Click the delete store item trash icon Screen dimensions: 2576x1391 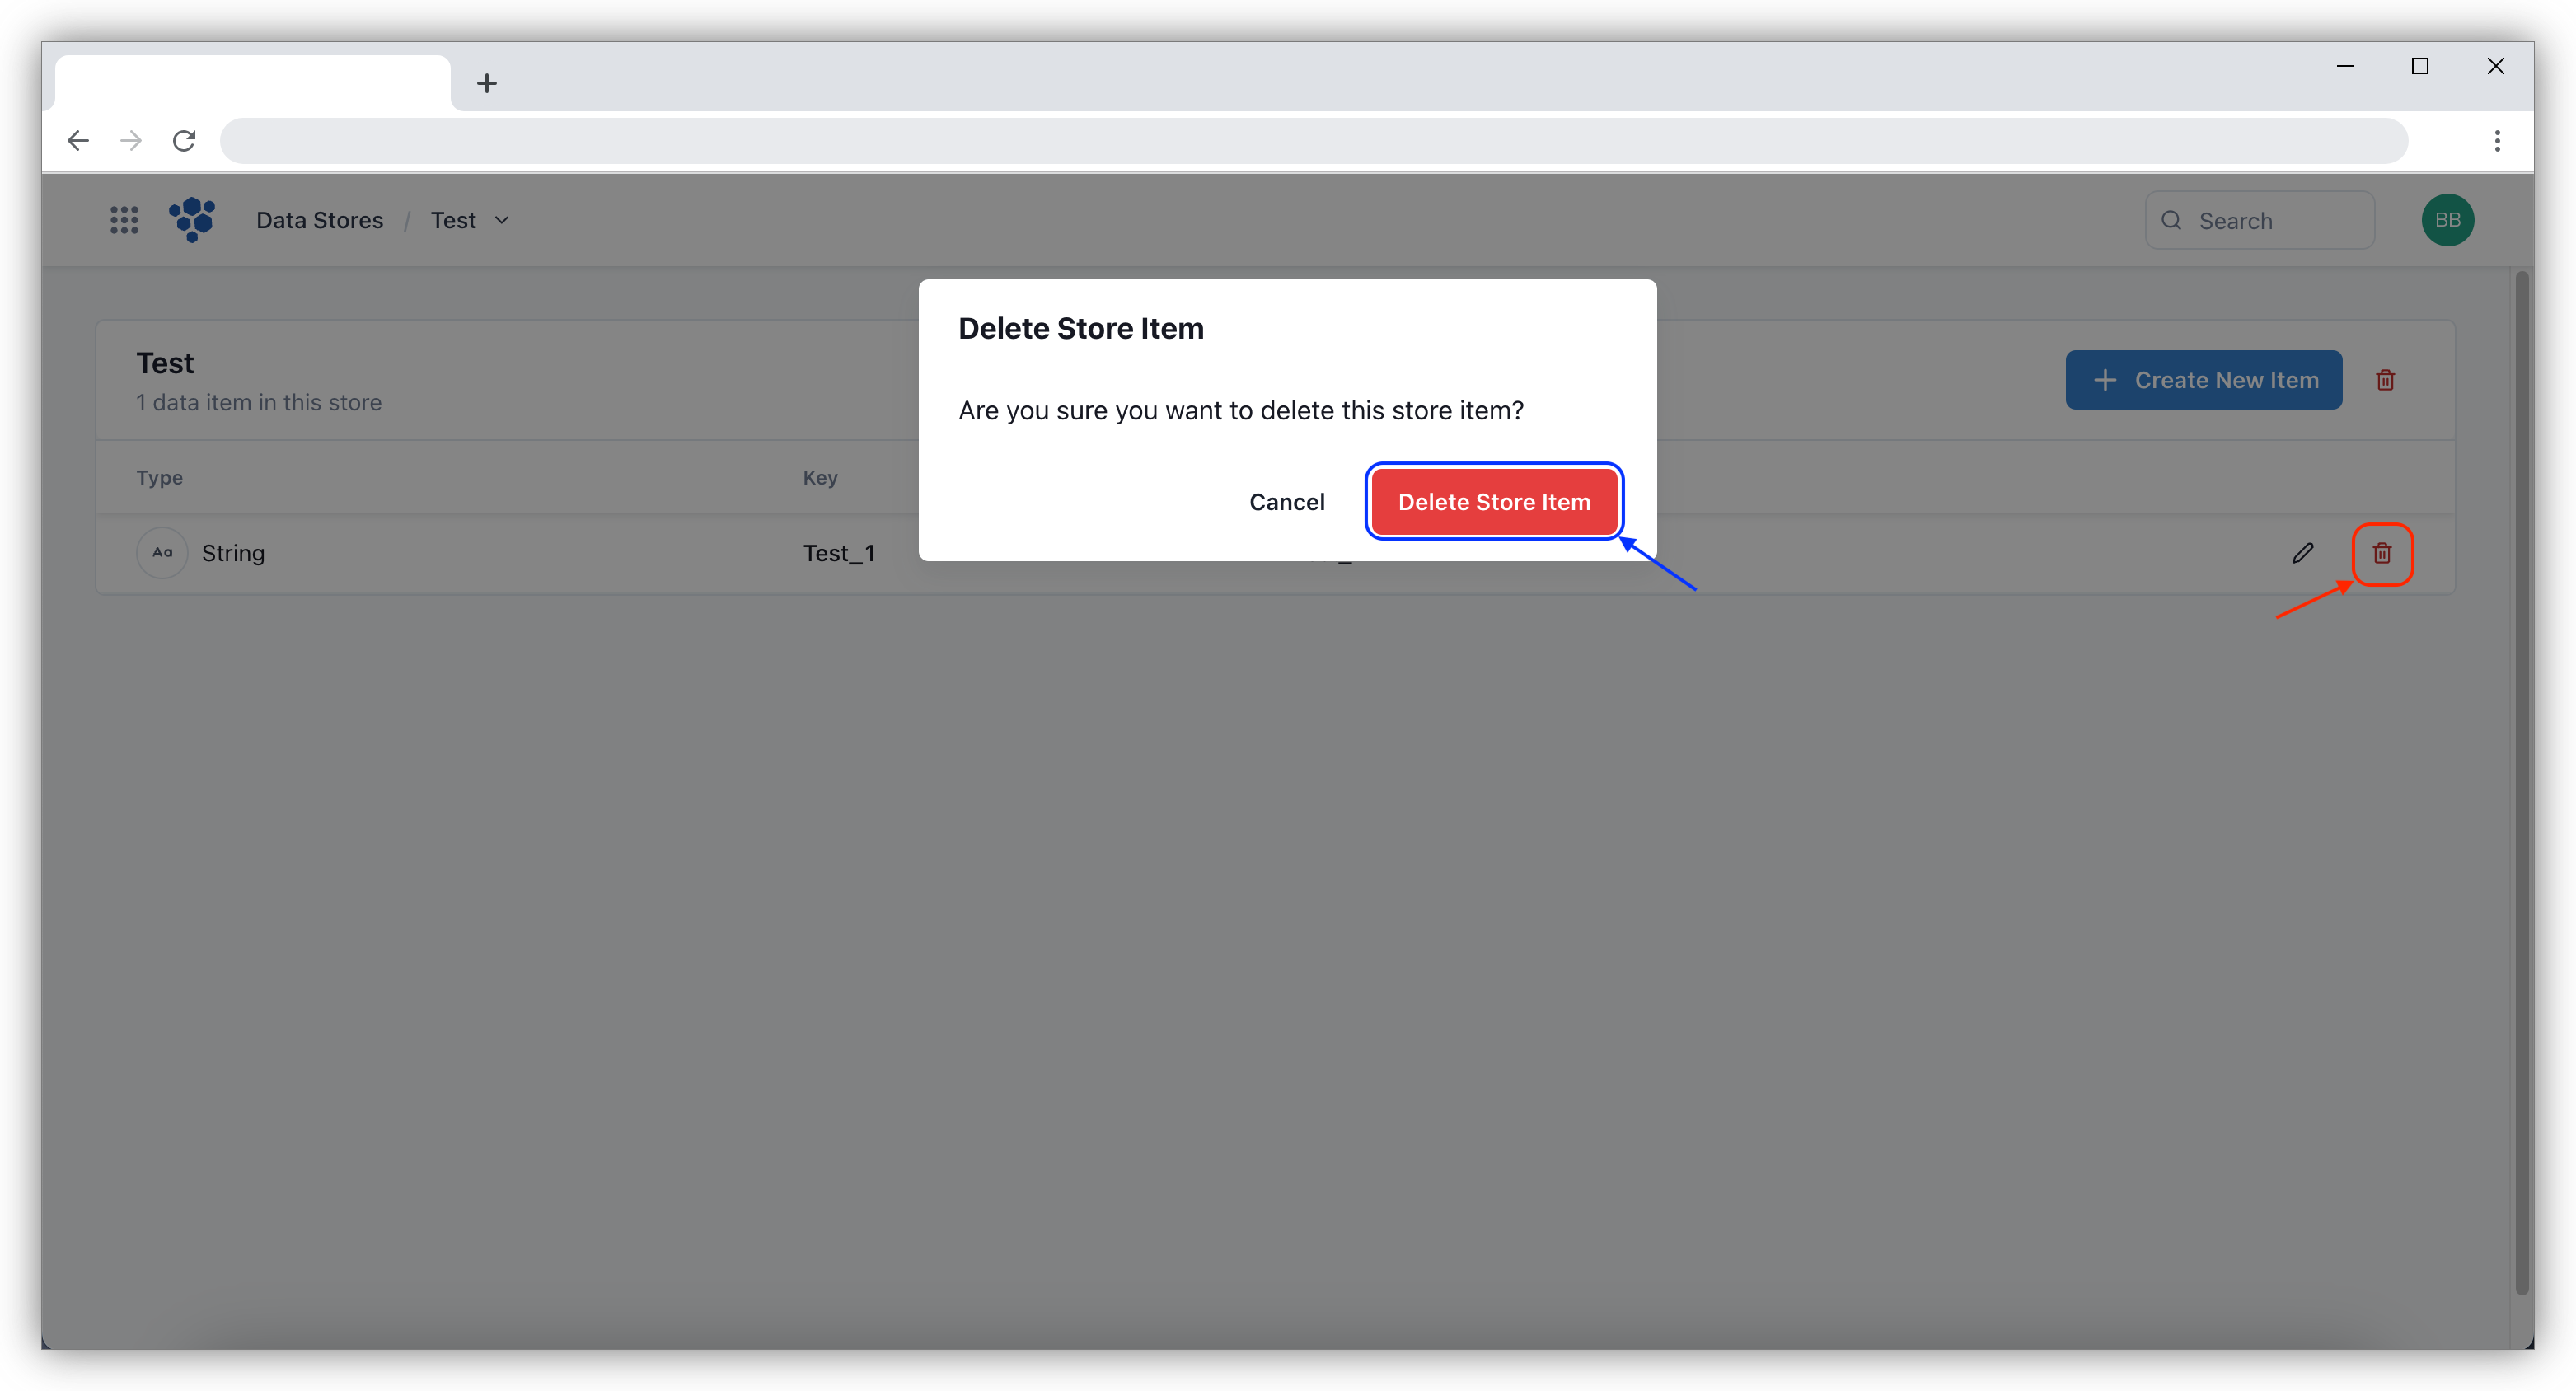pos(2384,551)
